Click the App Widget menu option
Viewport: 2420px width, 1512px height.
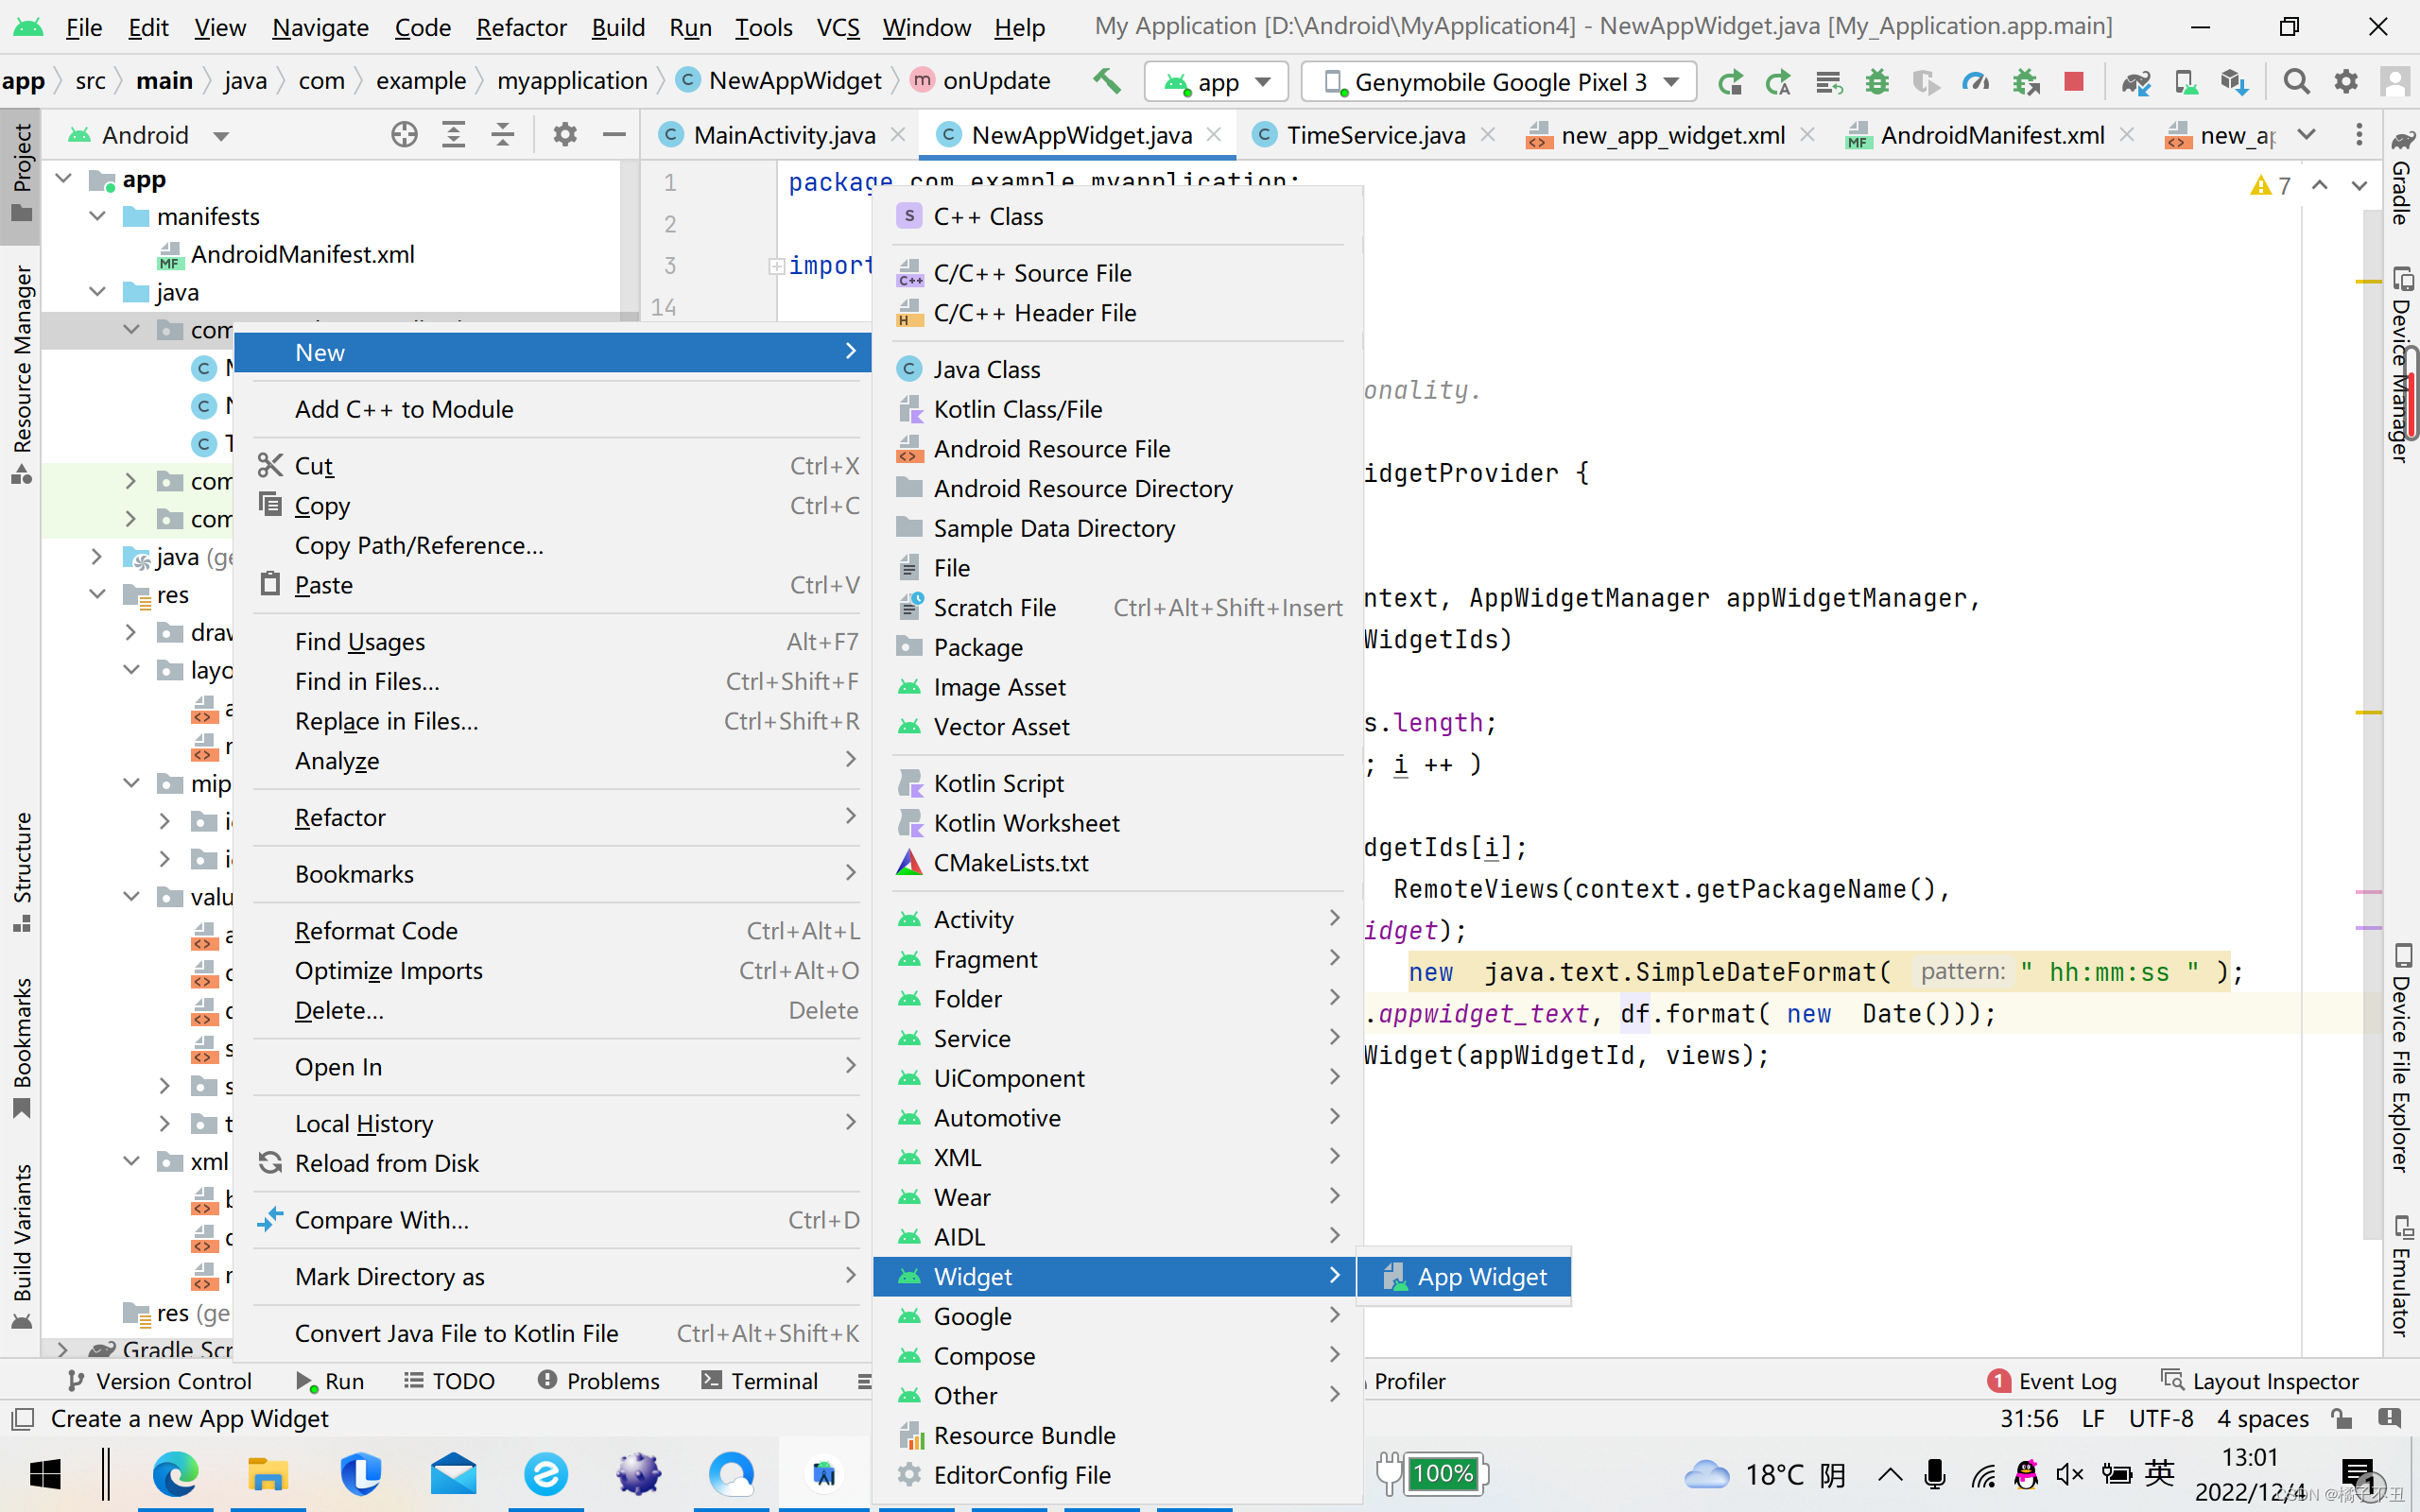tap(1481, 1277)
